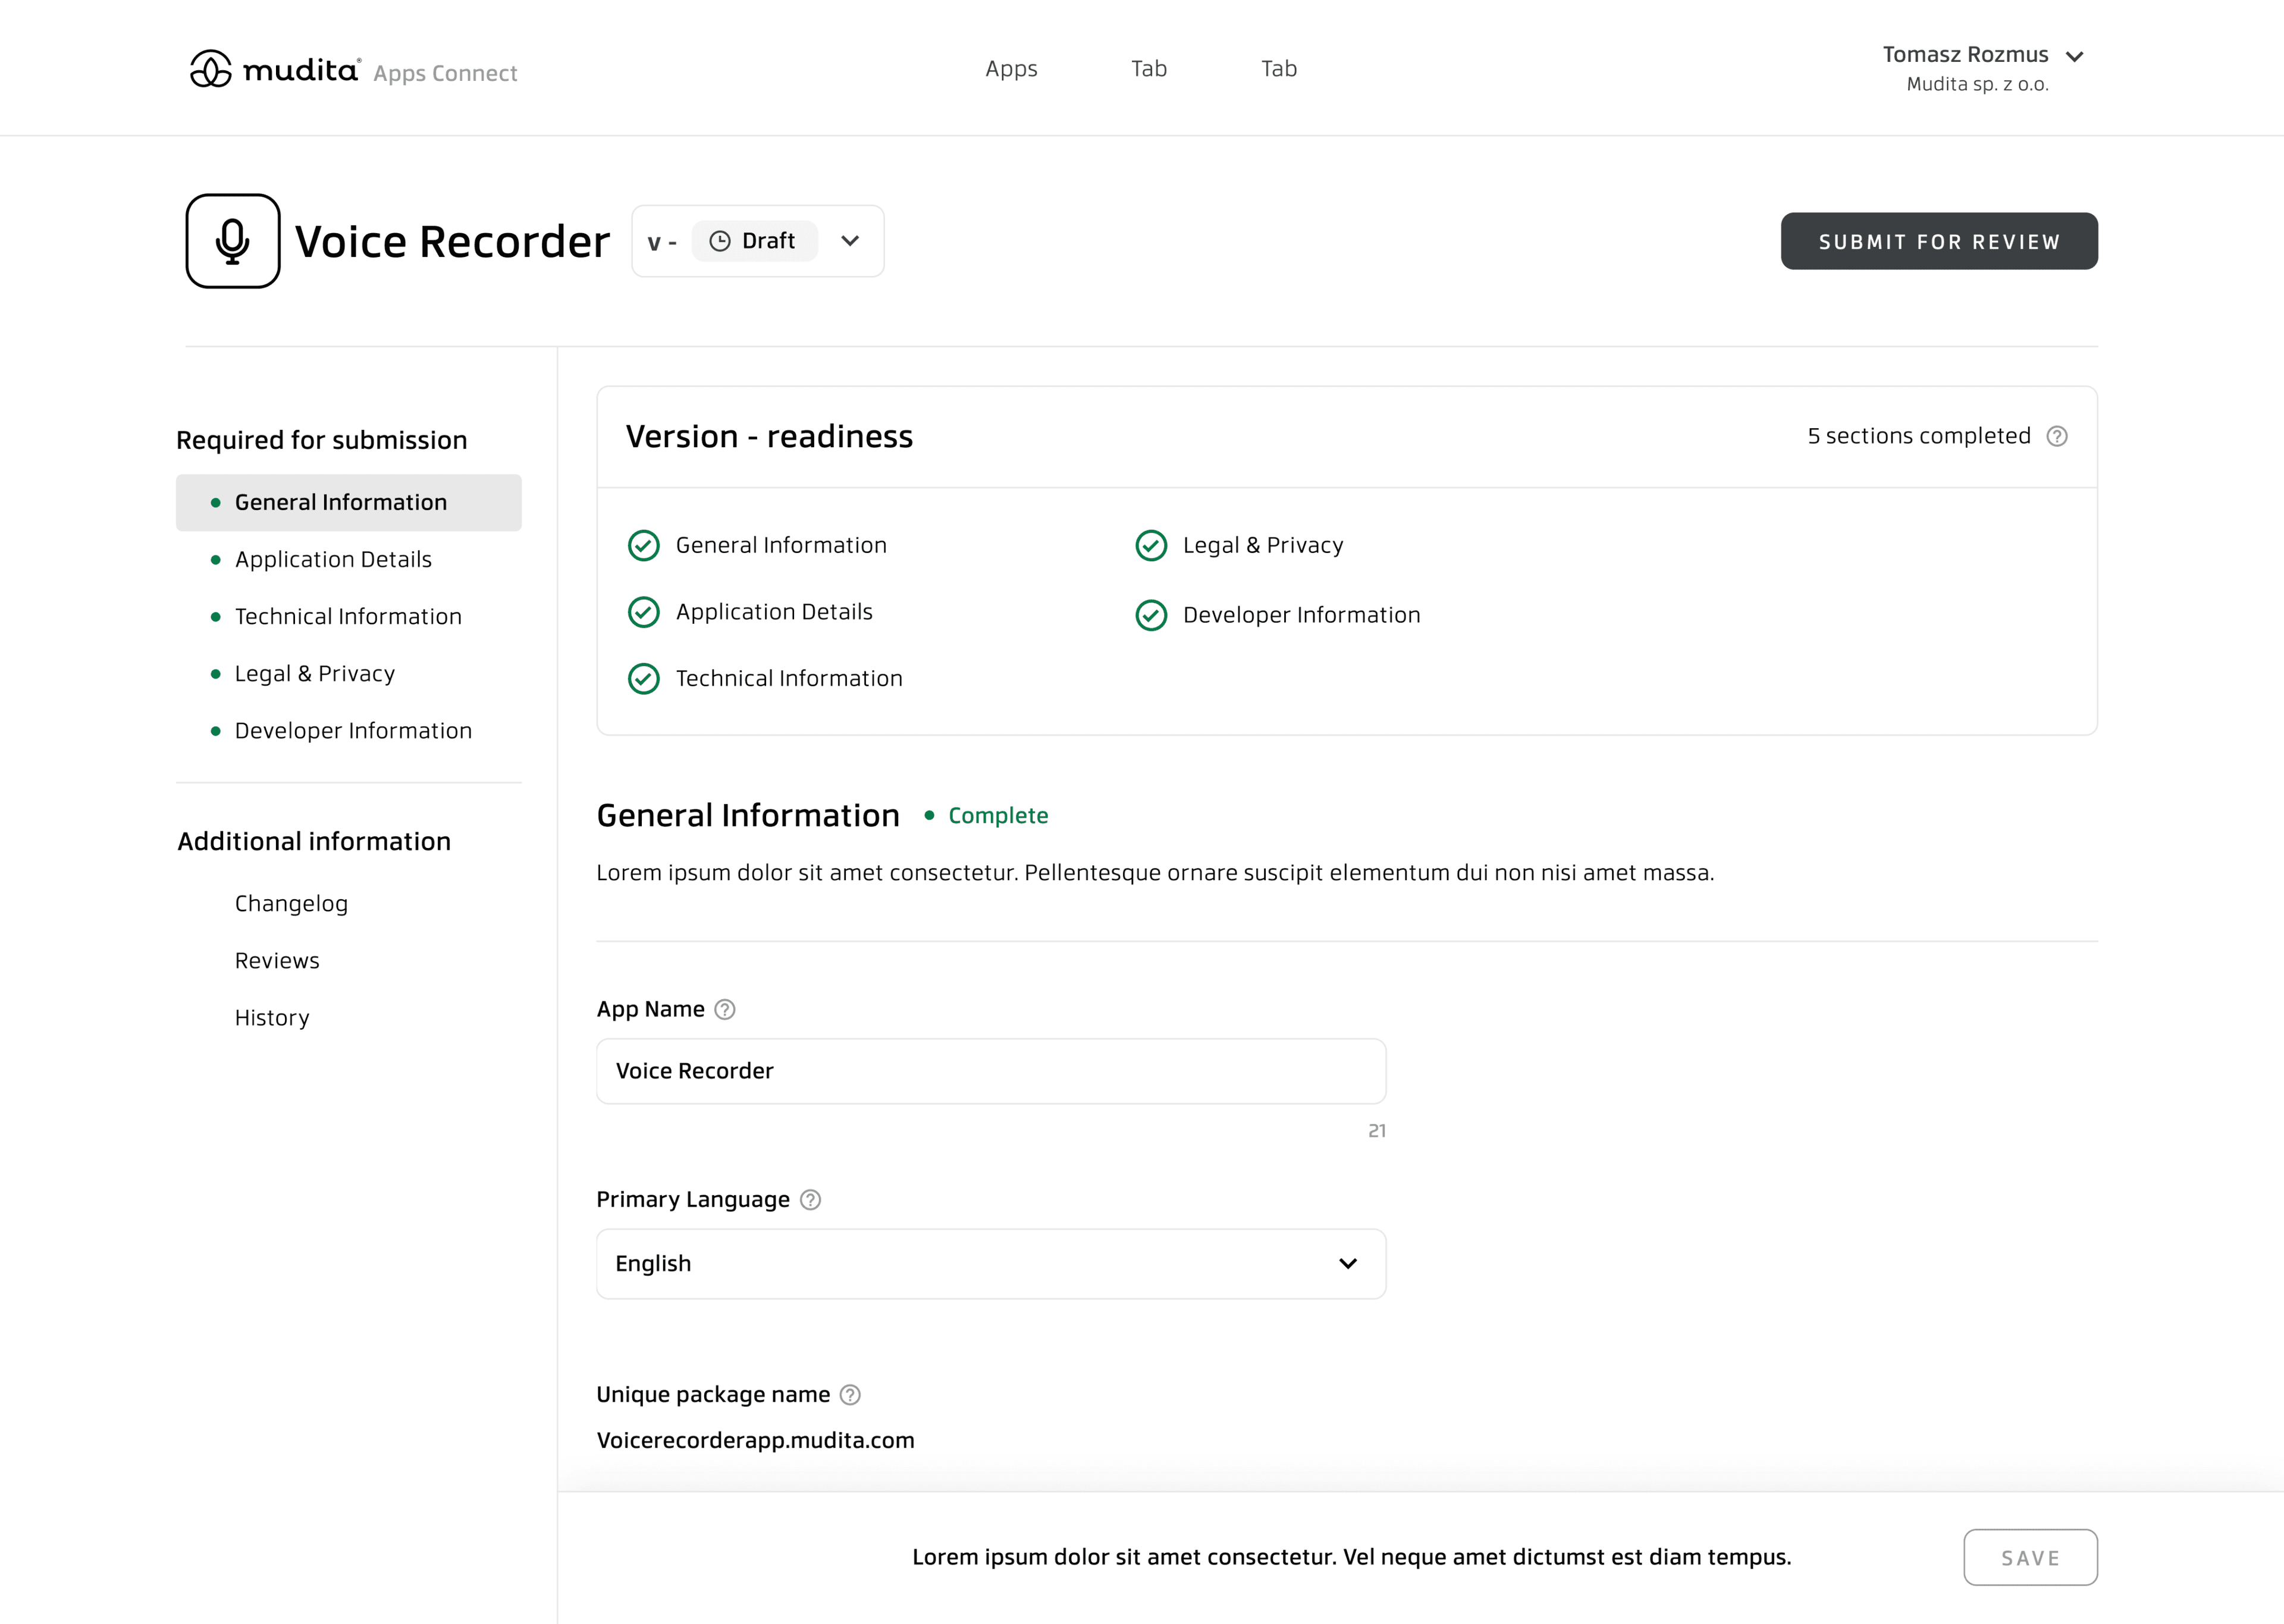Click the App Name character counter 21
This screenshot has height=1624, width=2284.
pyautogui.click(x=1377, y=1131)
